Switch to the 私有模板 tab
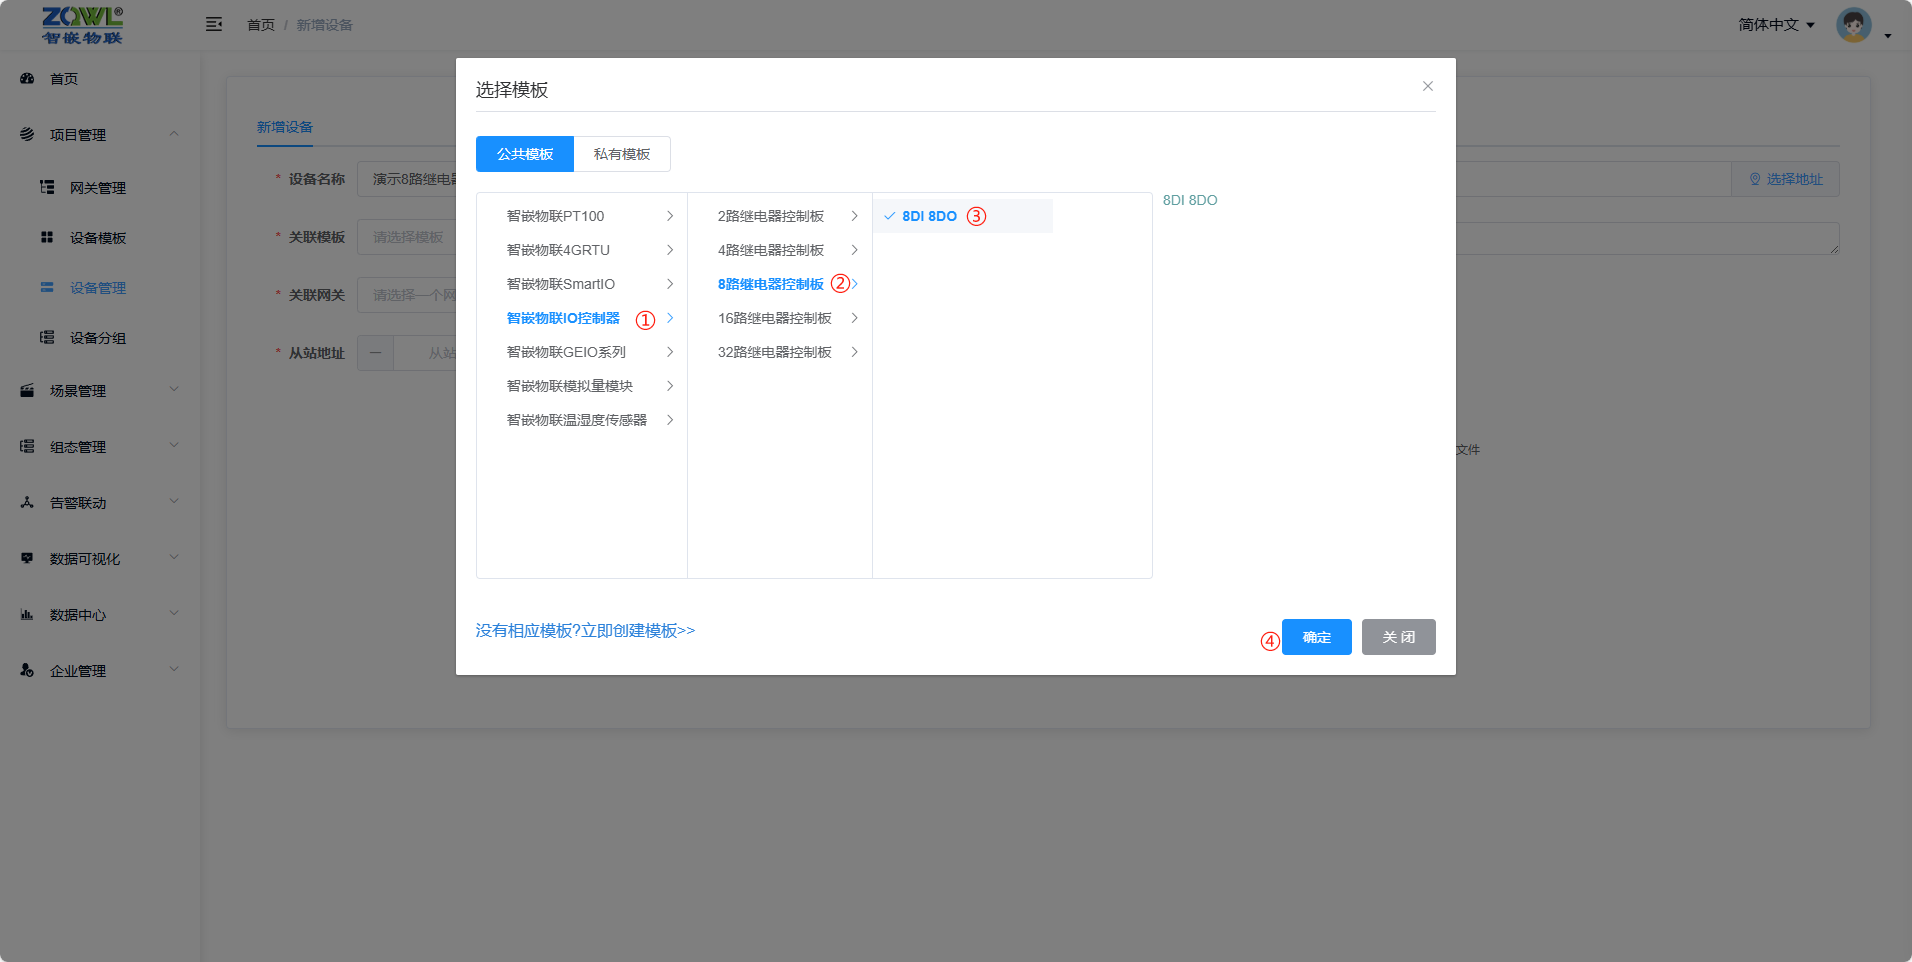Screen dimensions: 1912x962 click(622, 154)
